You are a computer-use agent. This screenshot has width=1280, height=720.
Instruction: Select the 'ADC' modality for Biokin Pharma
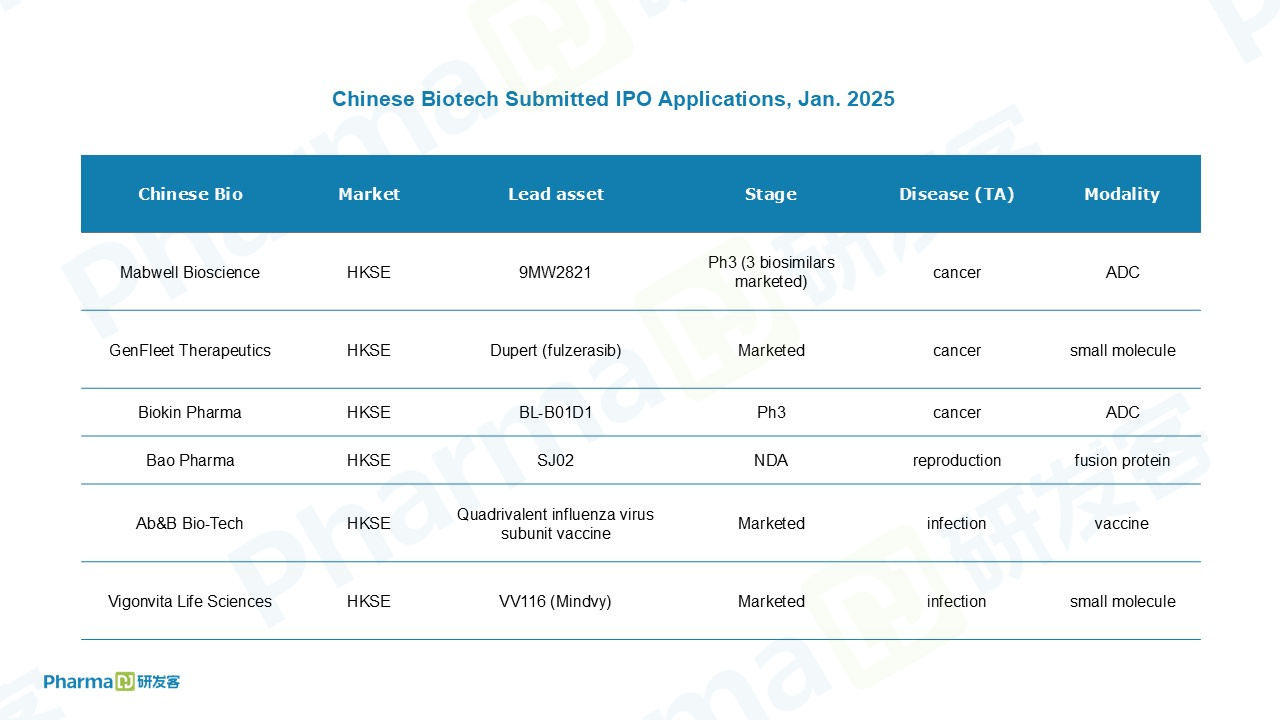coord(1122,412)
